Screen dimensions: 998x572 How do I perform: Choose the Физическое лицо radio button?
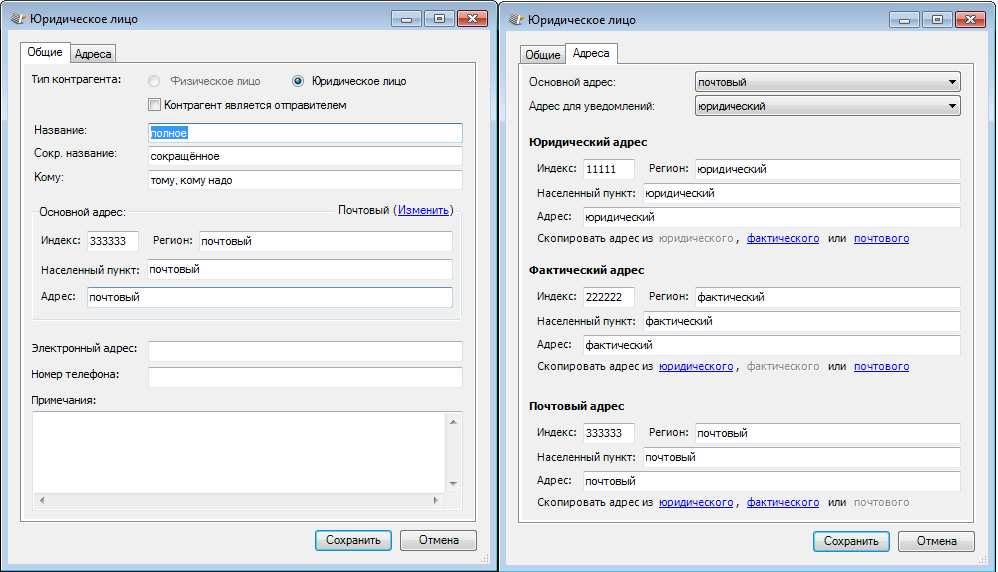(x=154, y=81)
